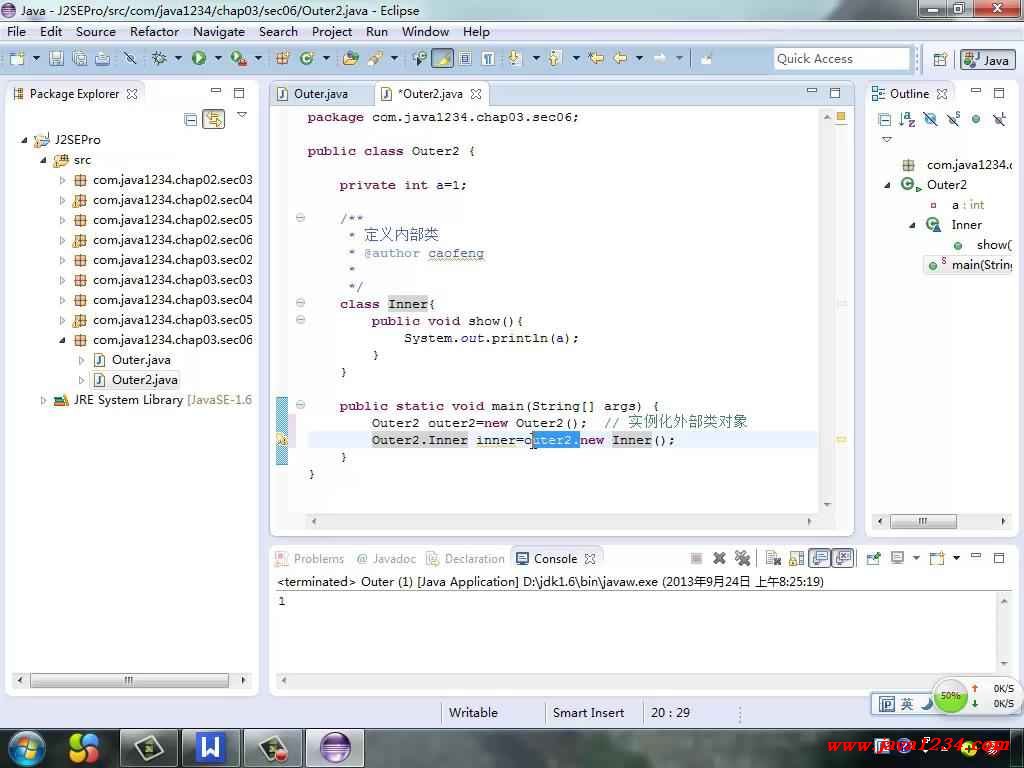Open the Run button dropdown arrow
1024x768 pixels.
coord(216,59)
